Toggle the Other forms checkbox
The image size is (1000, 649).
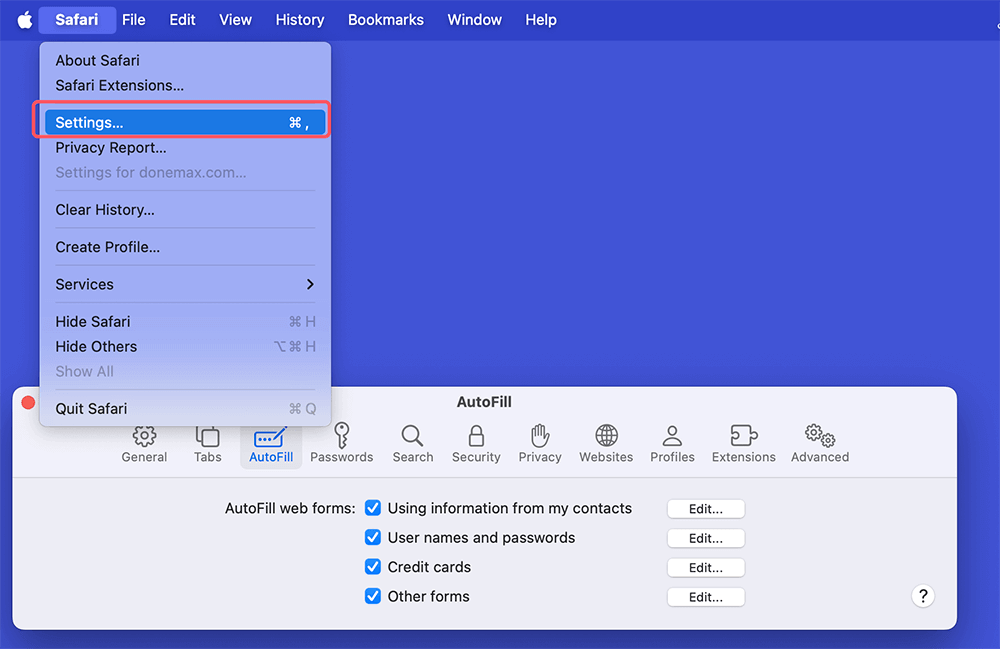pyautogui.click(x=373, y=596)
